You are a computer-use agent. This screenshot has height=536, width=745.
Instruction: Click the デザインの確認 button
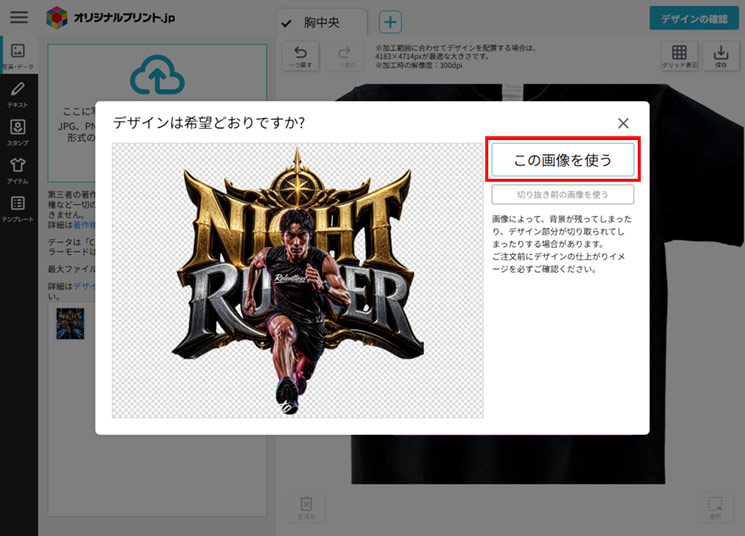pos(694,19)
